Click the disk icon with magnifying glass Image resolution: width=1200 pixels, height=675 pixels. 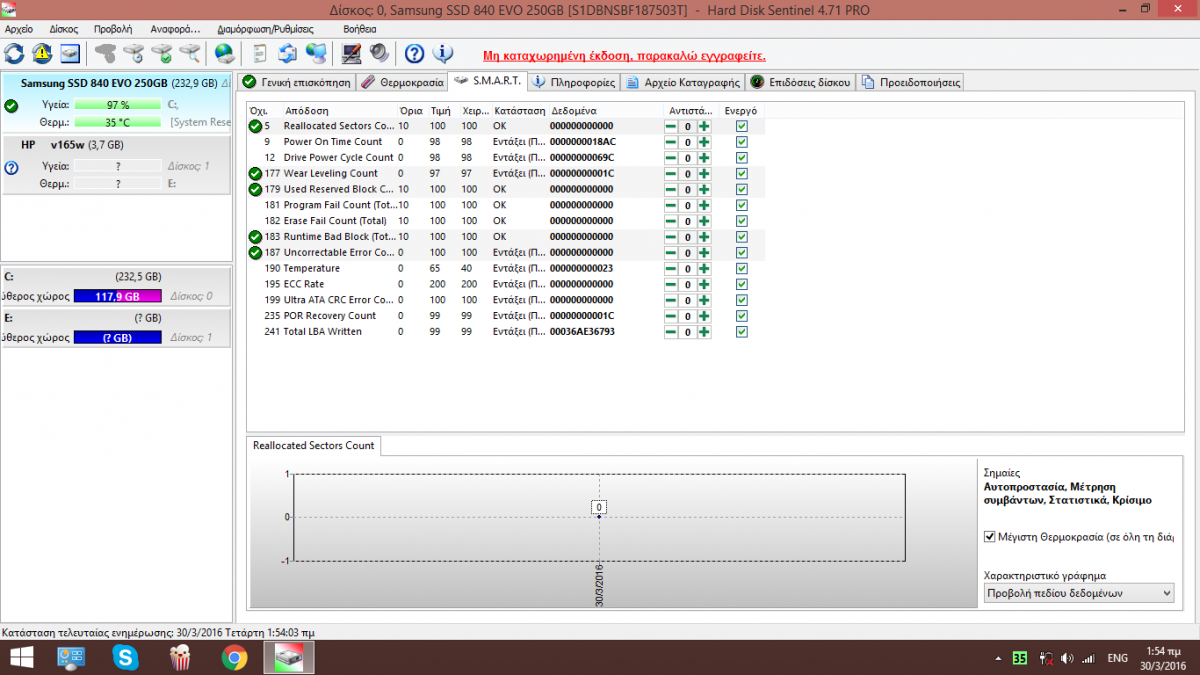click(x=189, y=54)
